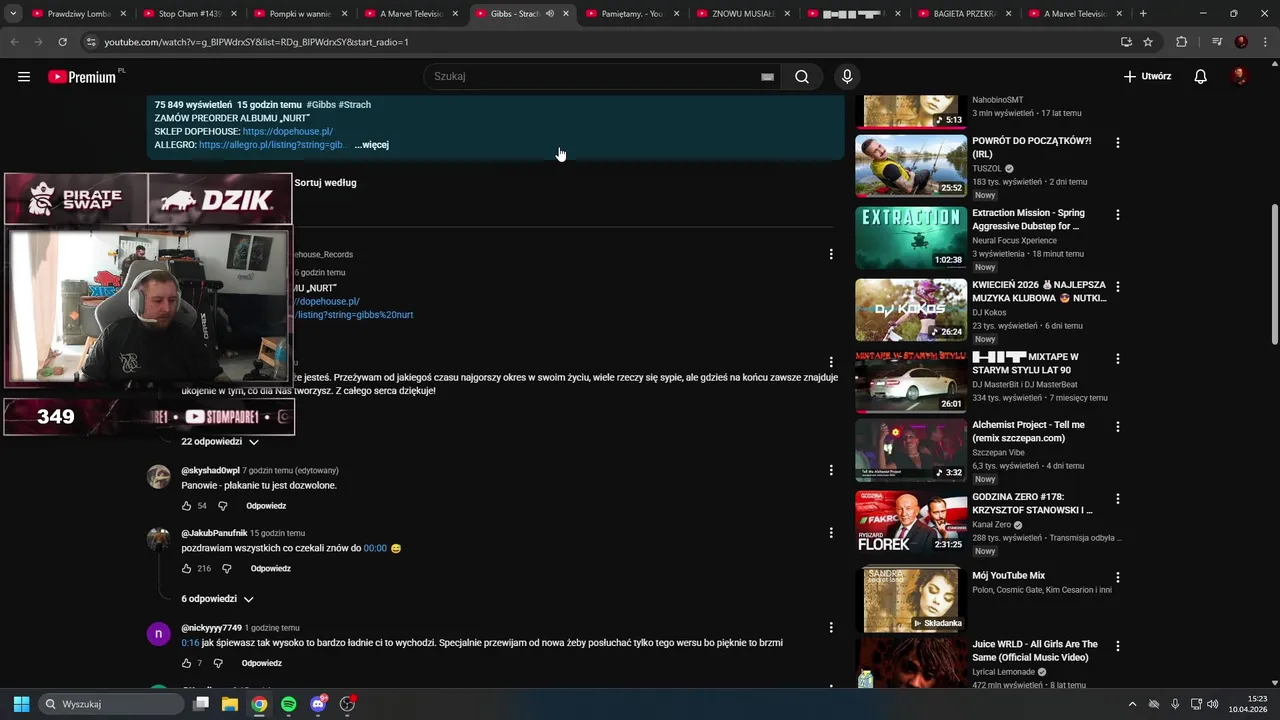Dislike the comment by @nickyyyy7749
Image resolution: width=1280 pixels, height=720 pixels.
pyautogui.click(x=218, y=663)
